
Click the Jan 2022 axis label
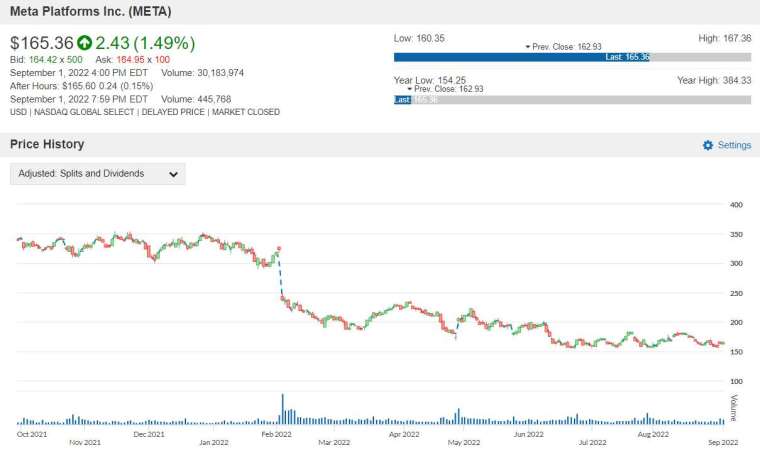tap(214, 442)
